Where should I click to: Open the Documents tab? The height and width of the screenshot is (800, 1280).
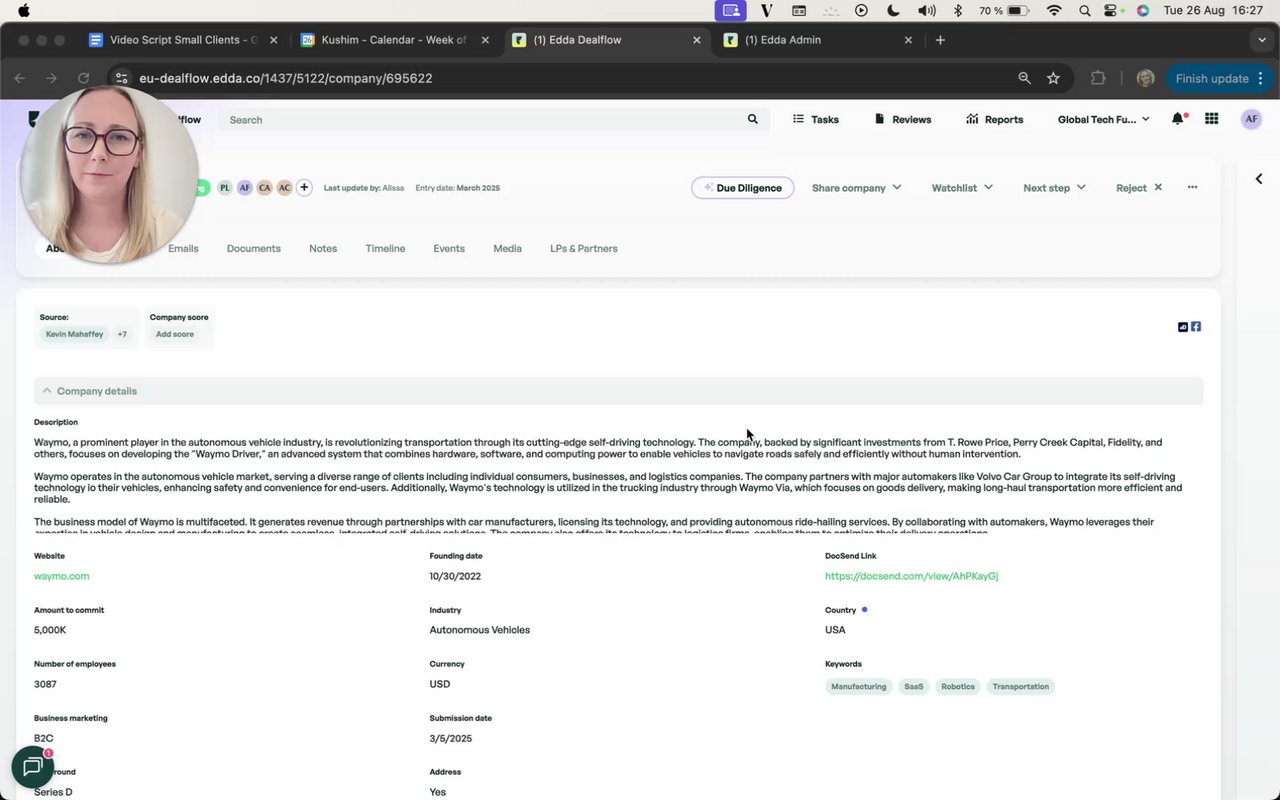(254, 248)
